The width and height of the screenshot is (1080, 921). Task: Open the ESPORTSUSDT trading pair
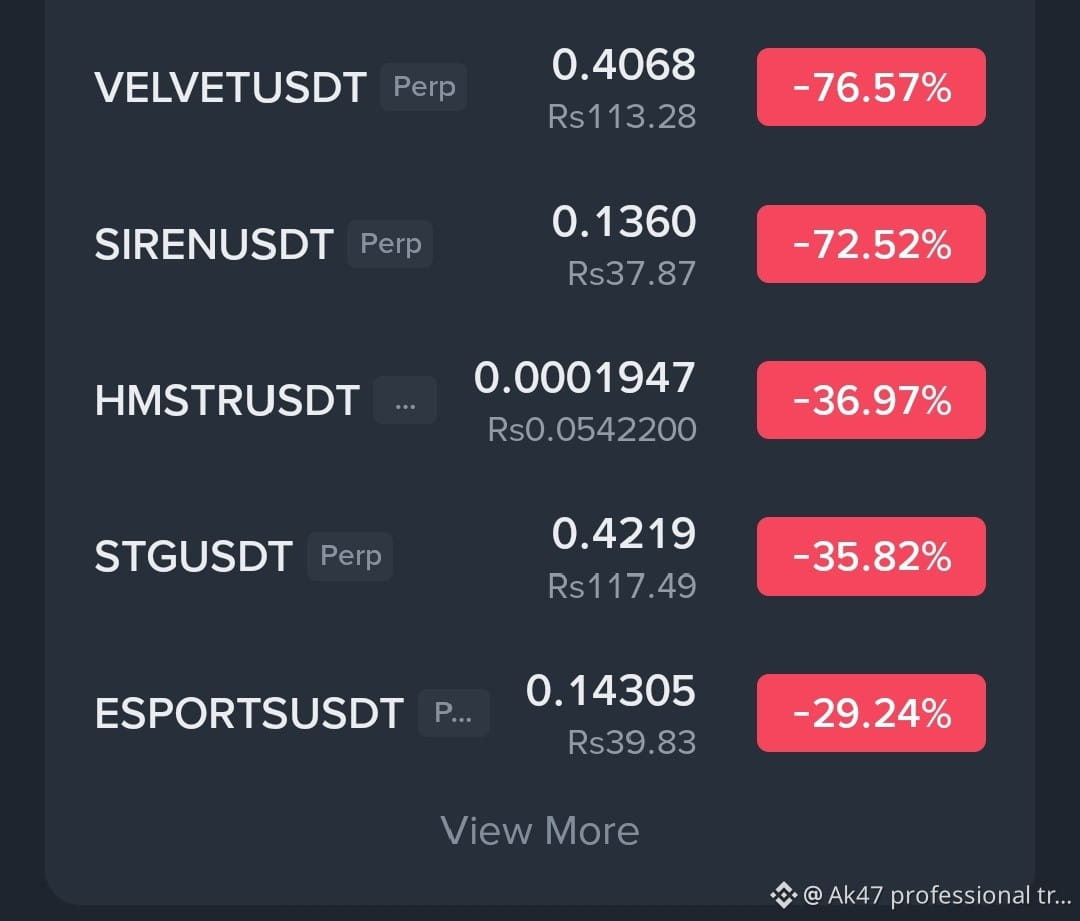click(x=249, y=713)
